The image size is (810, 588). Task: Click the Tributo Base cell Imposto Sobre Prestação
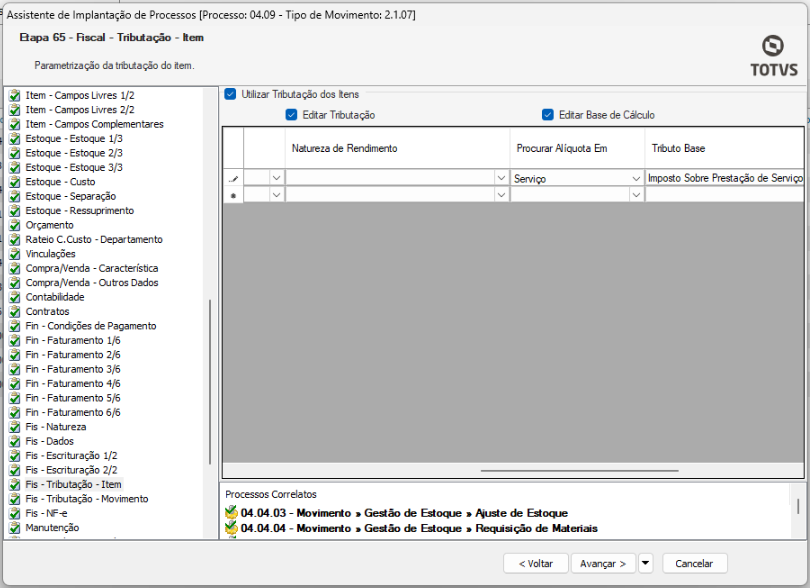(x=724, y=178)
